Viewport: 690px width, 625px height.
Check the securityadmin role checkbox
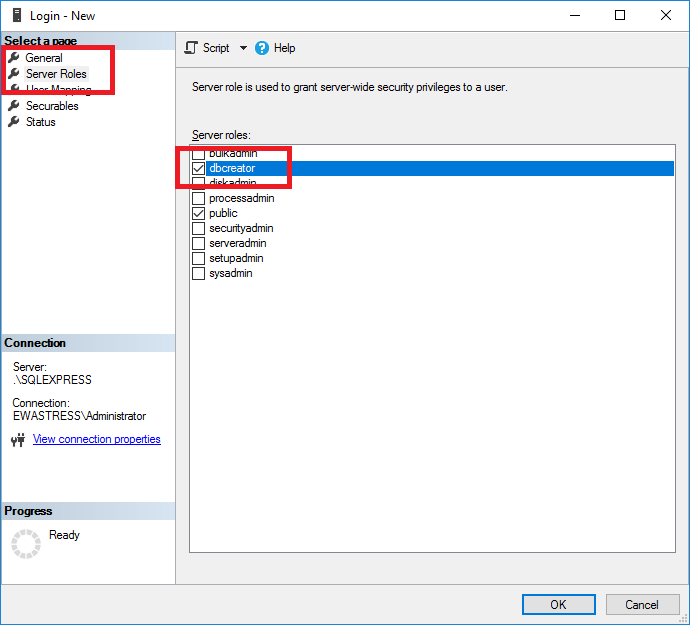[199, 228]
